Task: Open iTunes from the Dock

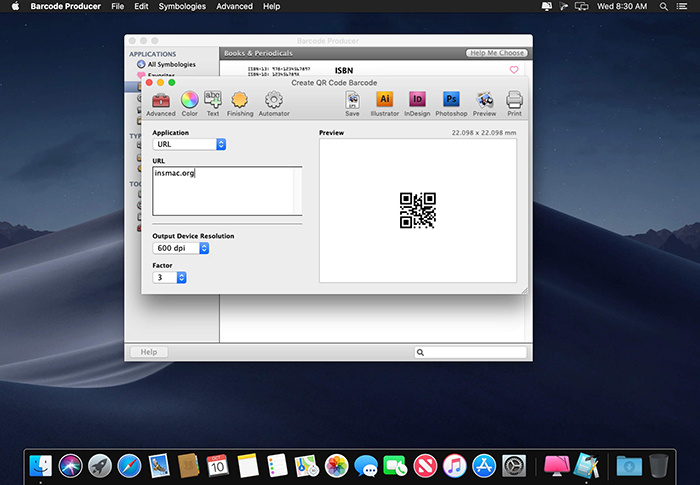Action: pyautogui.click(x=454, y=466)
